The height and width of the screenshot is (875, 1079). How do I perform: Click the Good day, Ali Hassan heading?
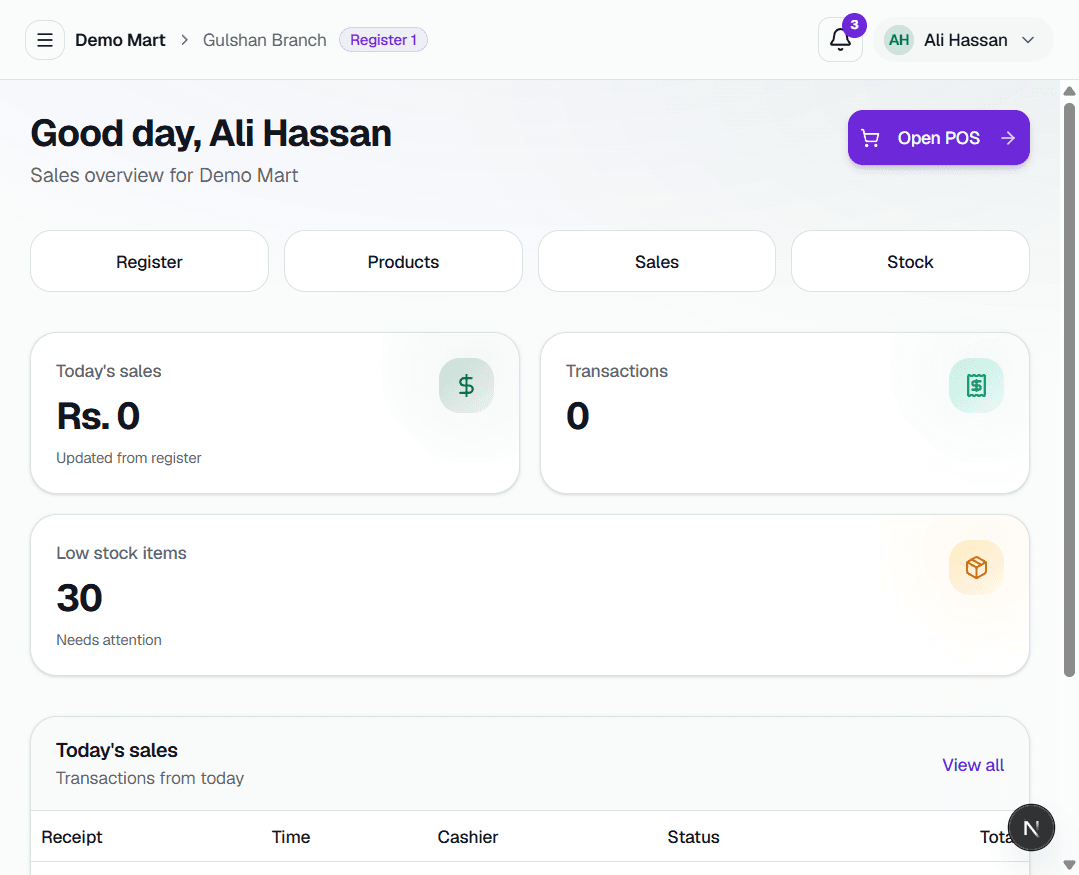point(211,133)
